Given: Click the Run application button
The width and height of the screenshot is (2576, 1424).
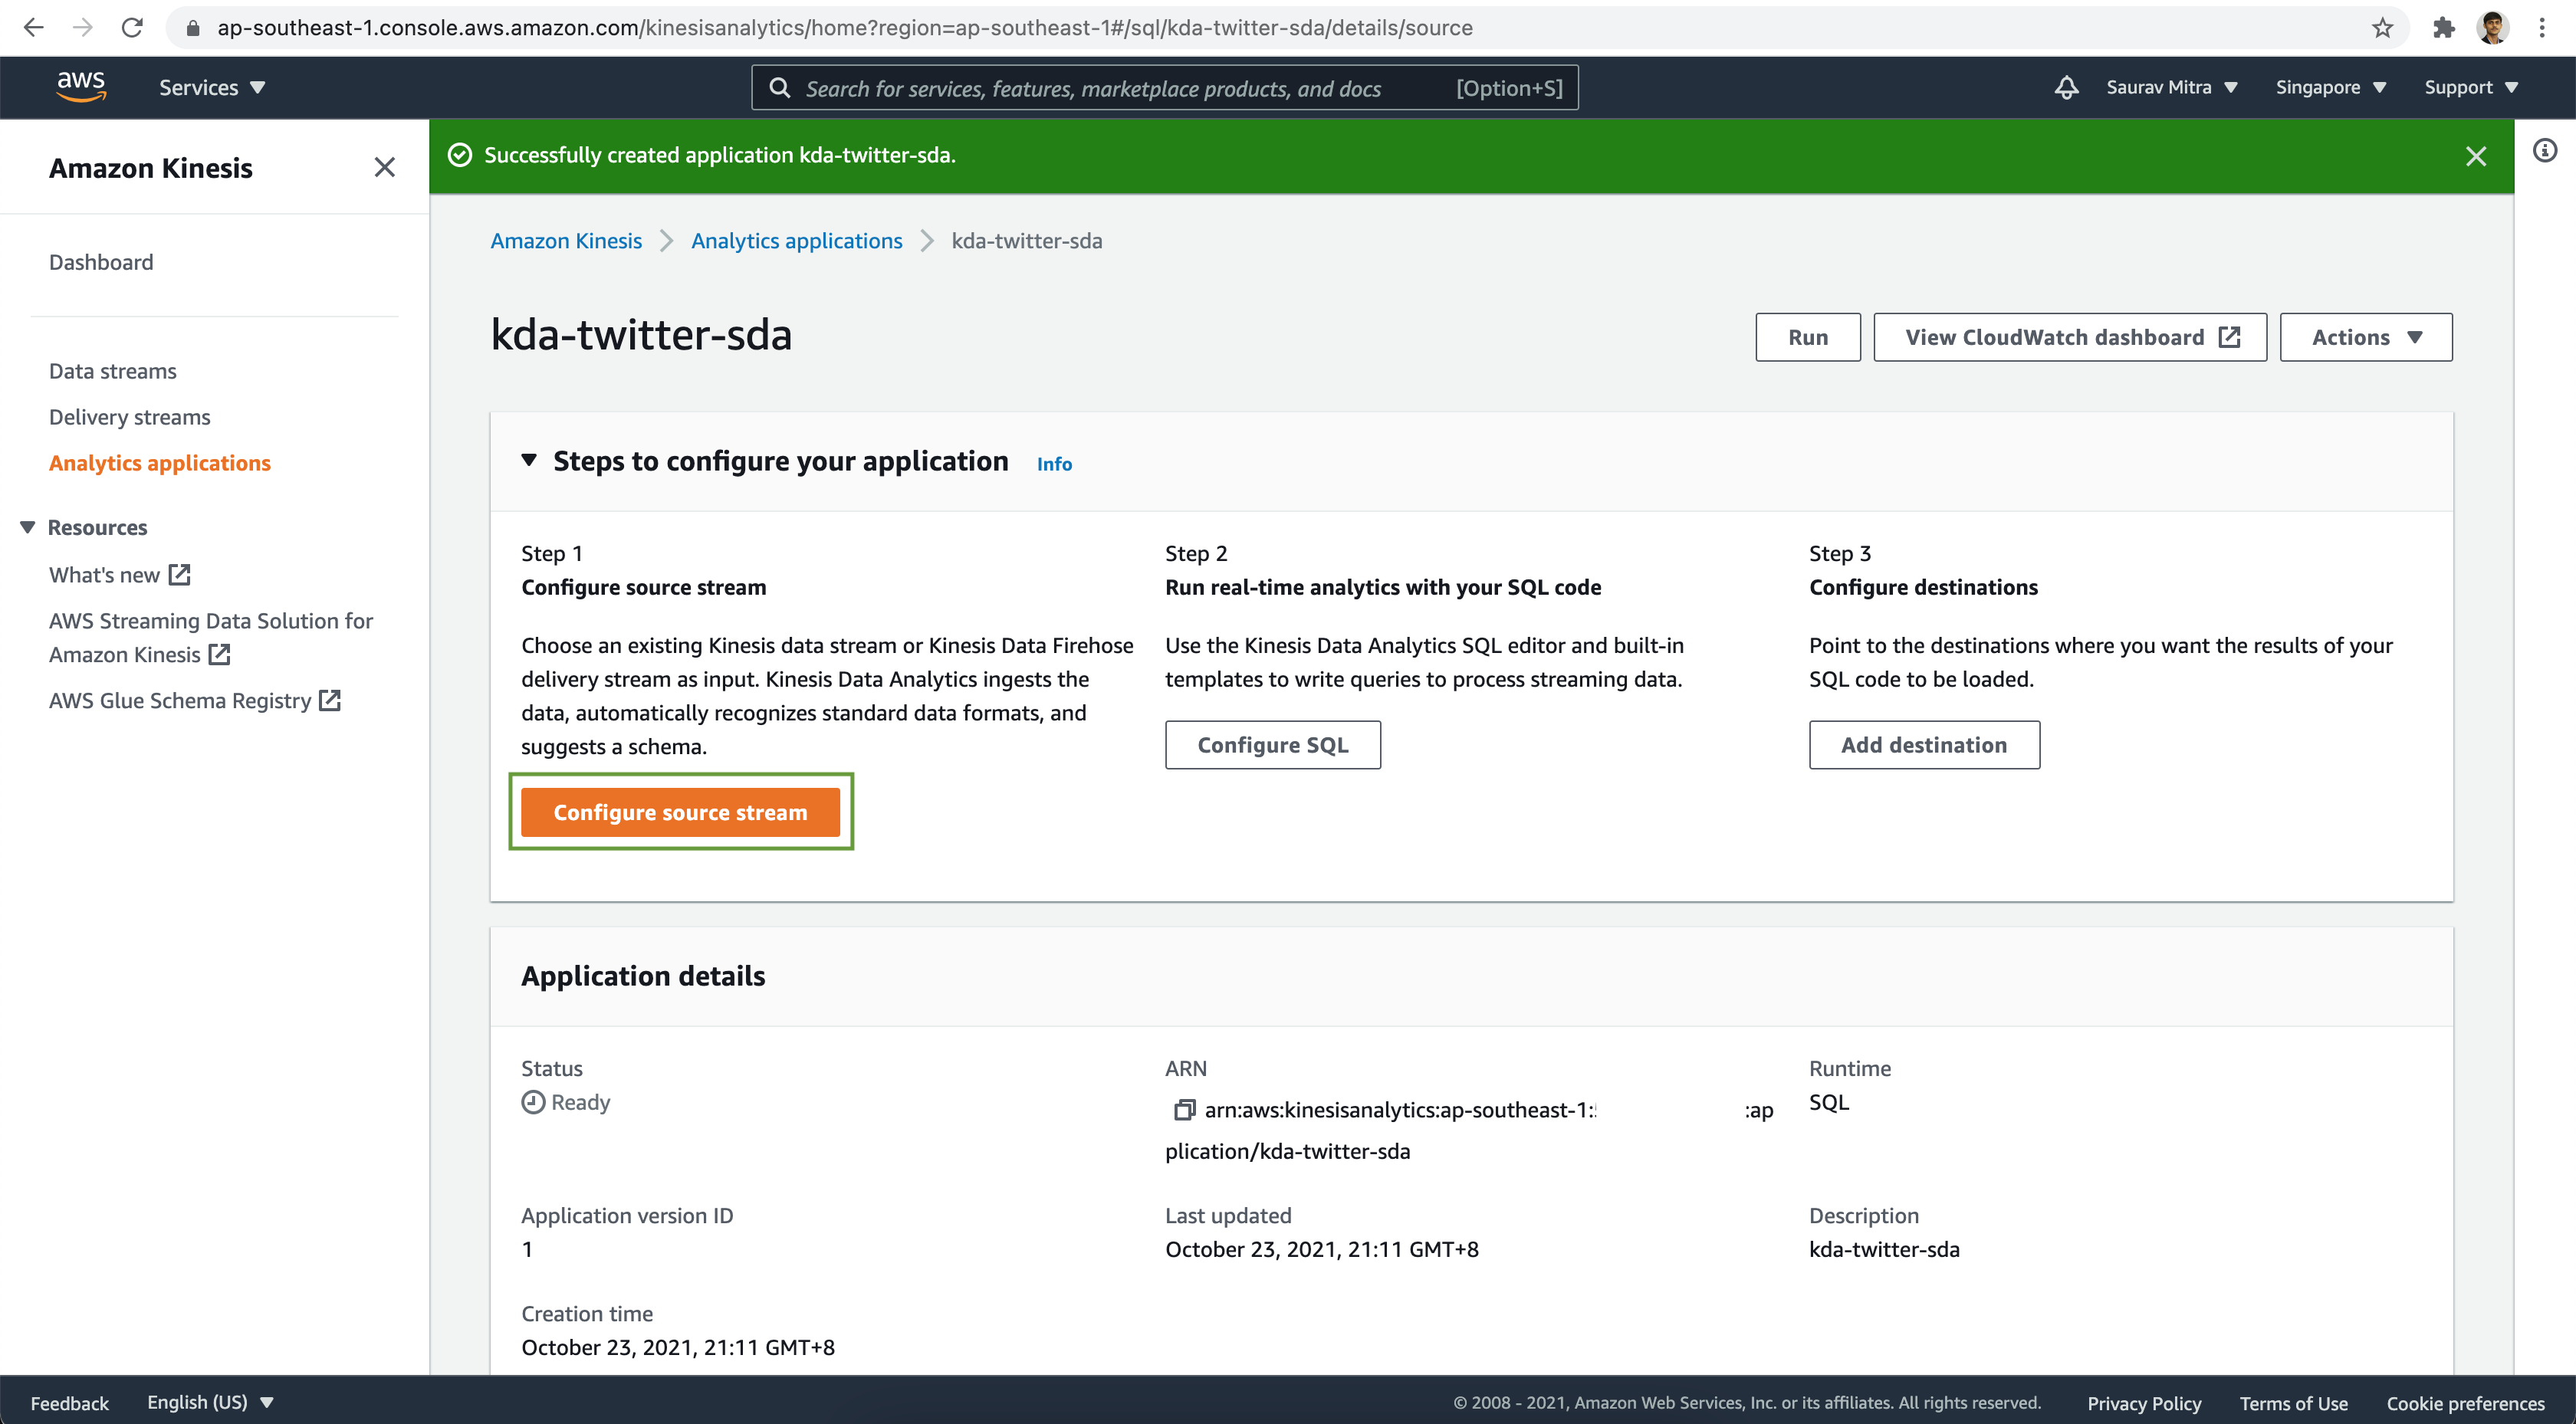Looking at the screenshot, I should pyautogui.click(x=1806, y=335).
